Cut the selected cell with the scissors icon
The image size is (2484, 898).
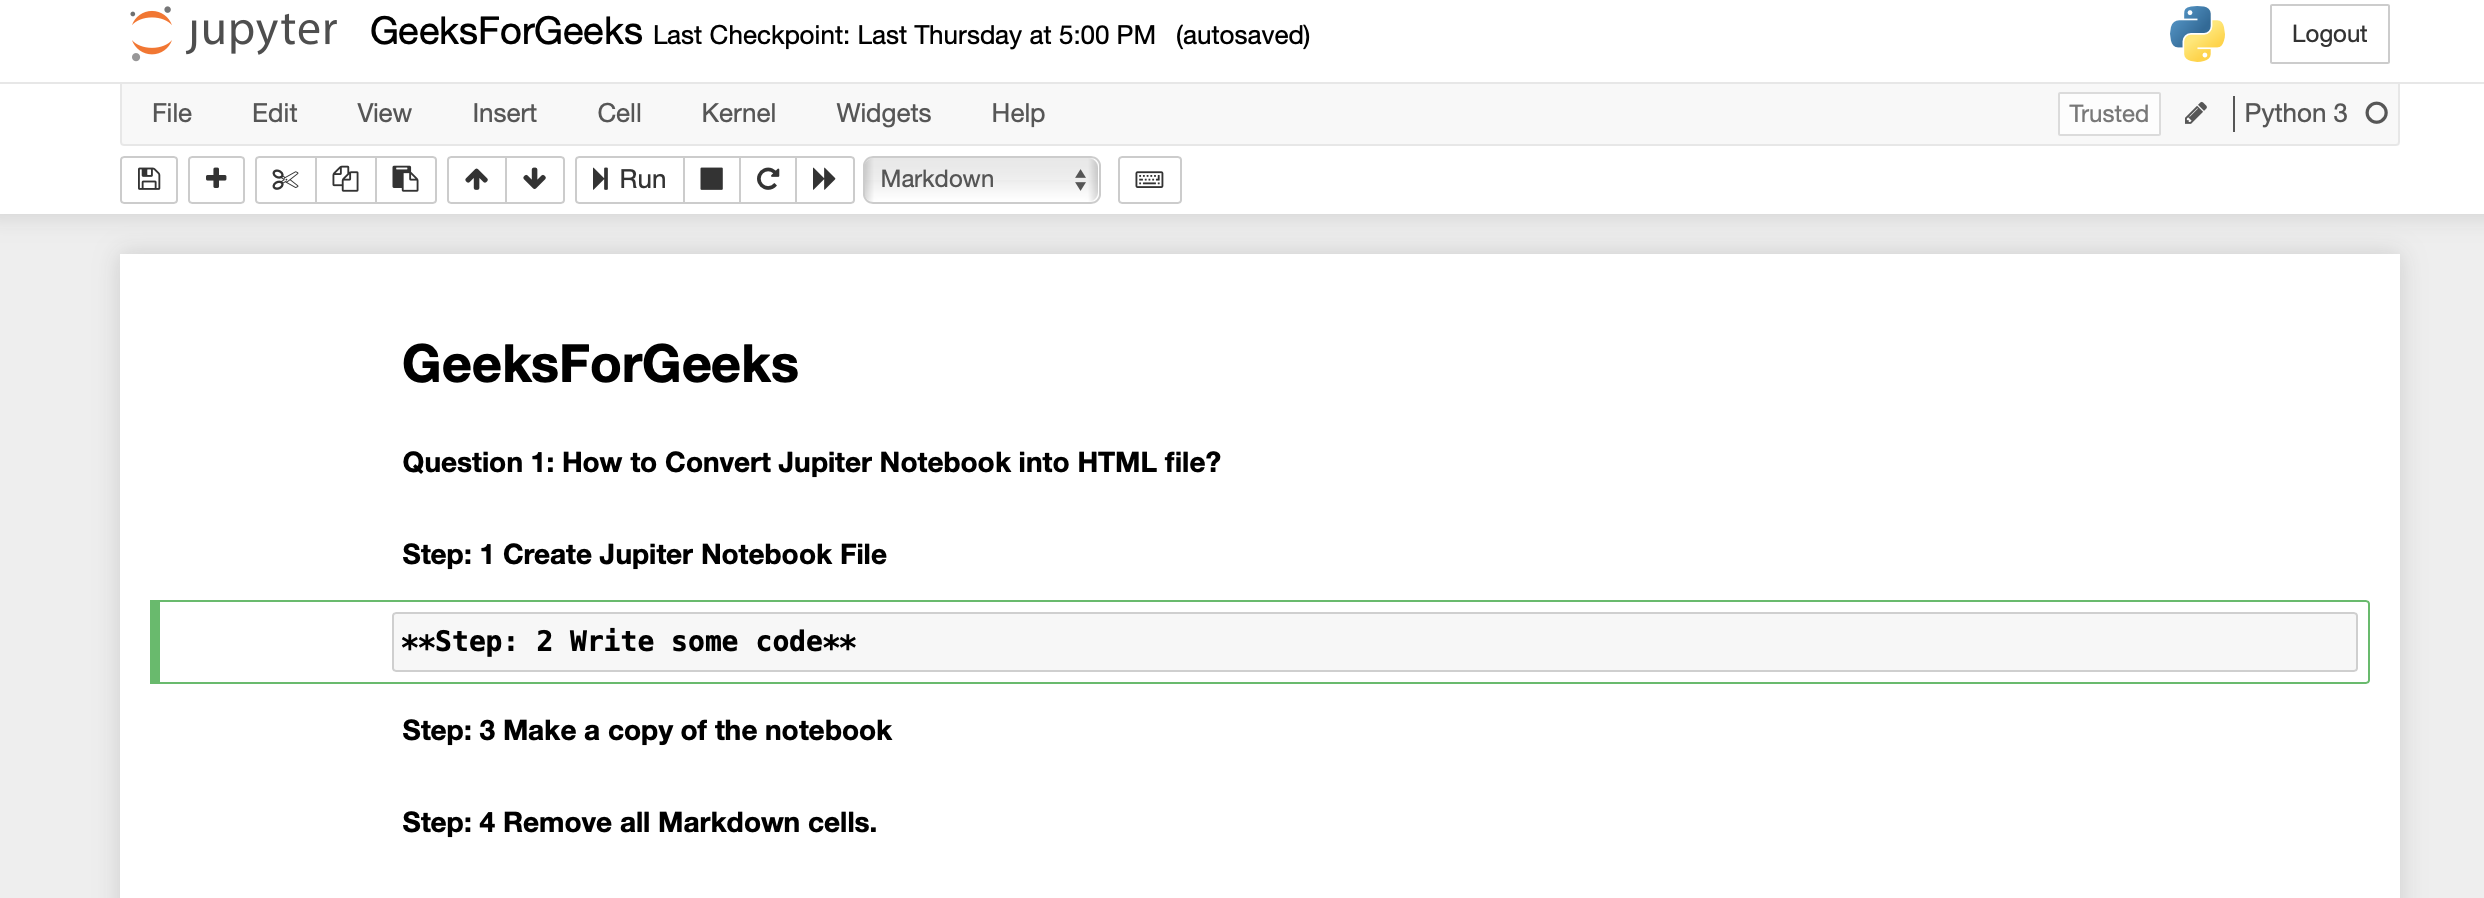[x=285, y=180]
